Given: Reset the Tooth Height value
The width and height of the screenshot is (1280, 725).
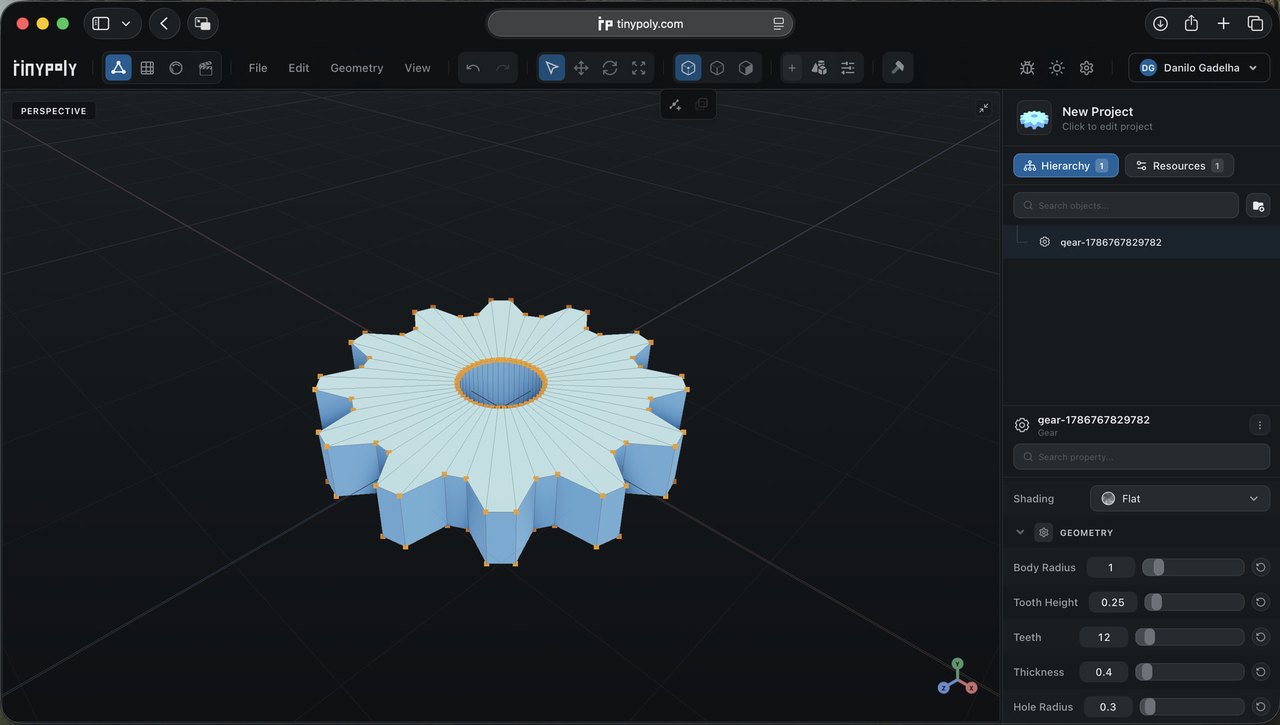Looking at the screenshot, I should pyautogui.click(x=1261, y=602).
